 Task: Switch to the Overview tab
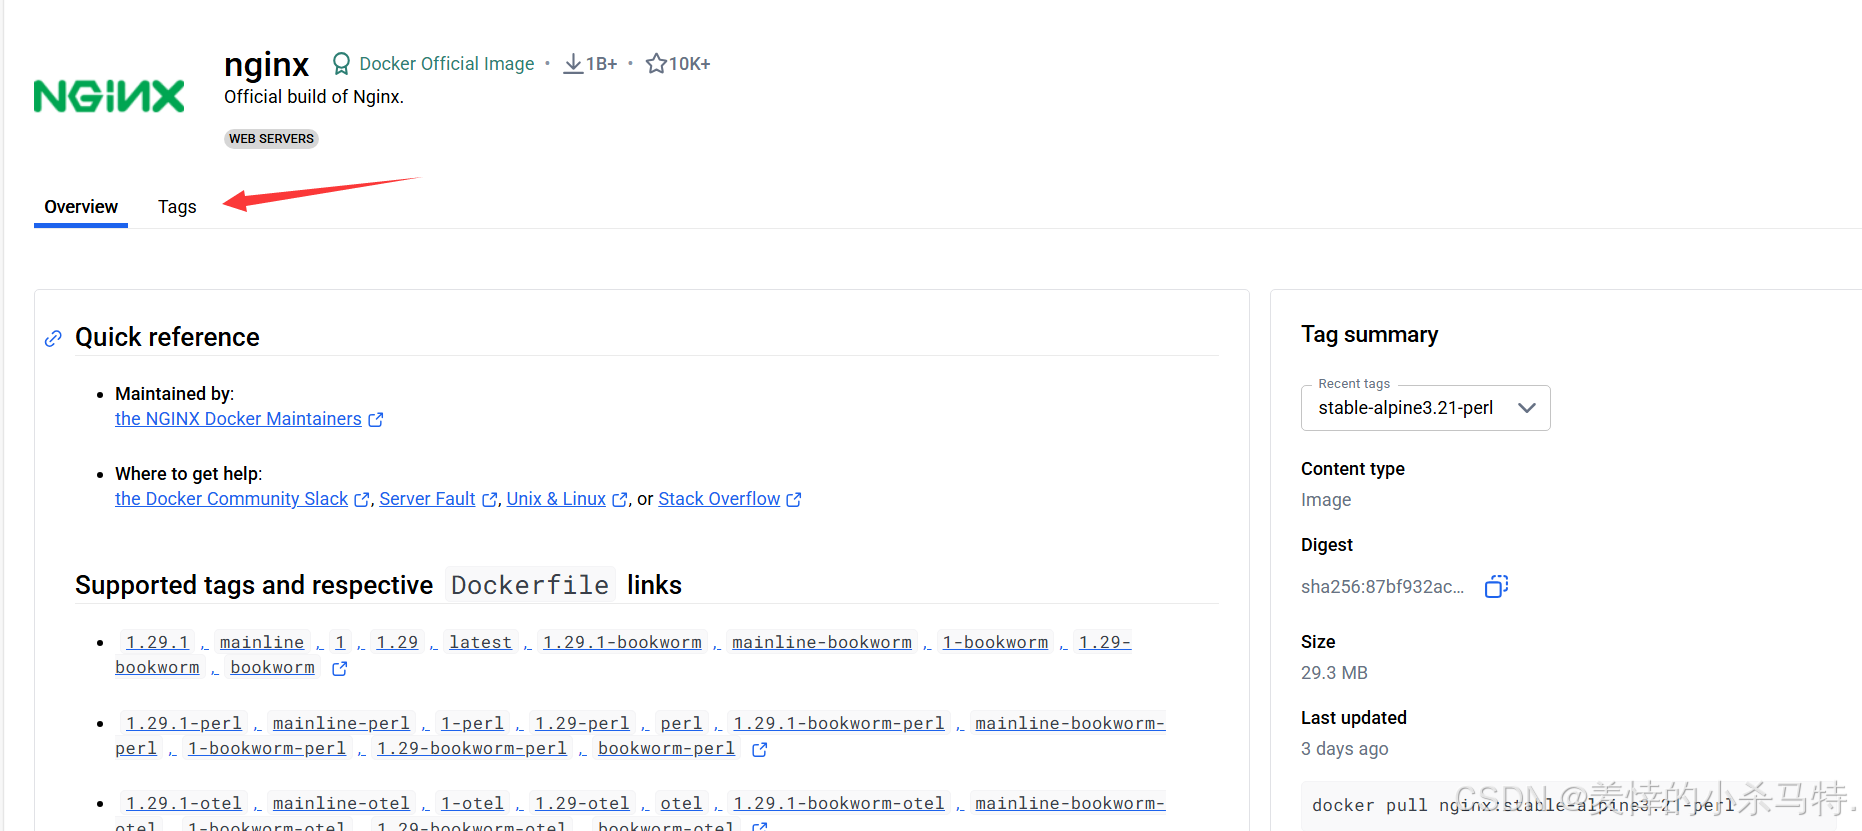click(x=81, y=207)
